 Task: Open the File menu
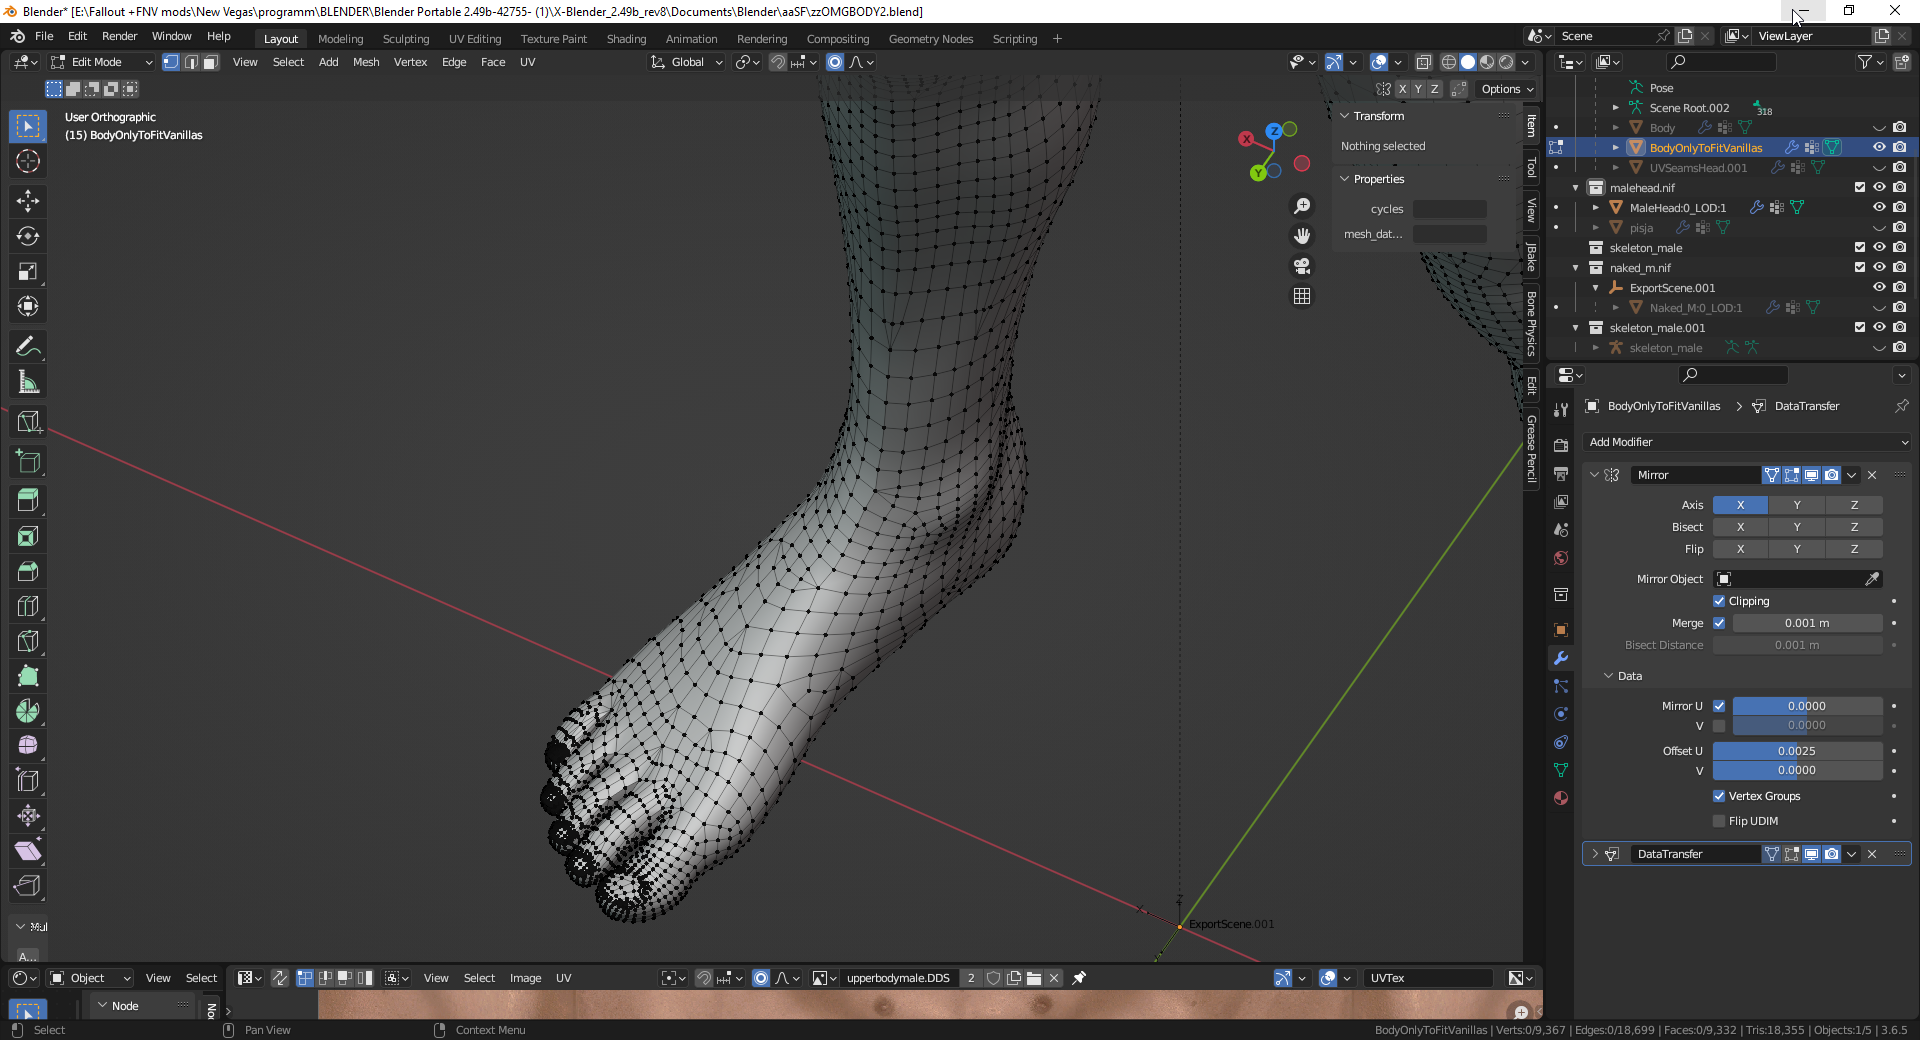tap(44, 36)
